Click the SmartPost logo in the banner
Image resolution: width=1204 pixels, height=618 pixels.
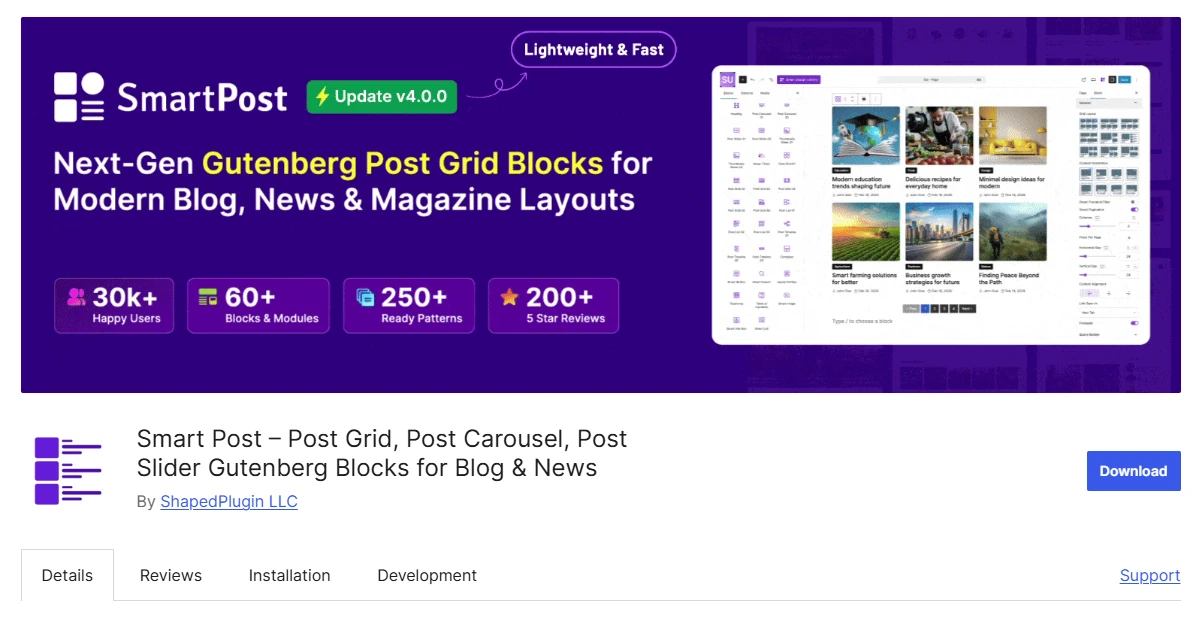click(171, 97)
